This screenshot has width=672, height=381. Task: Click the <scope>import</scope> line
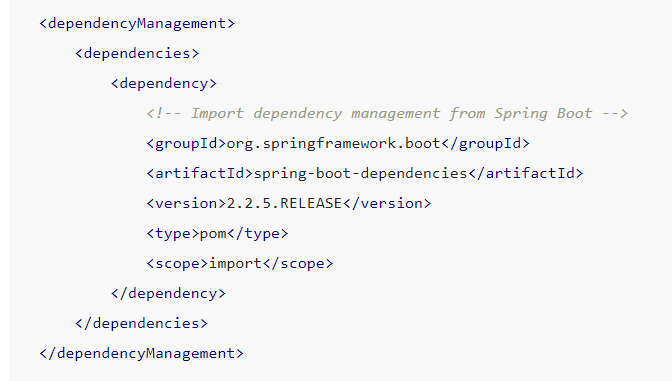click(x=240, y=264)
